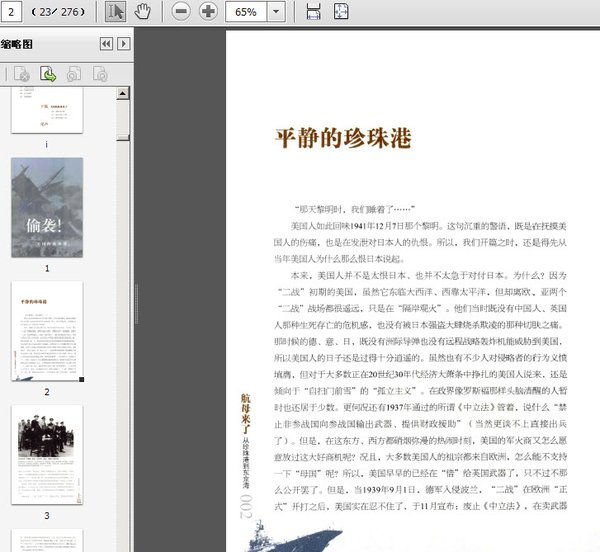This screenshot has width=600, height=552.
Task: Select the page i thumbnail
Action: pos(46,110)
